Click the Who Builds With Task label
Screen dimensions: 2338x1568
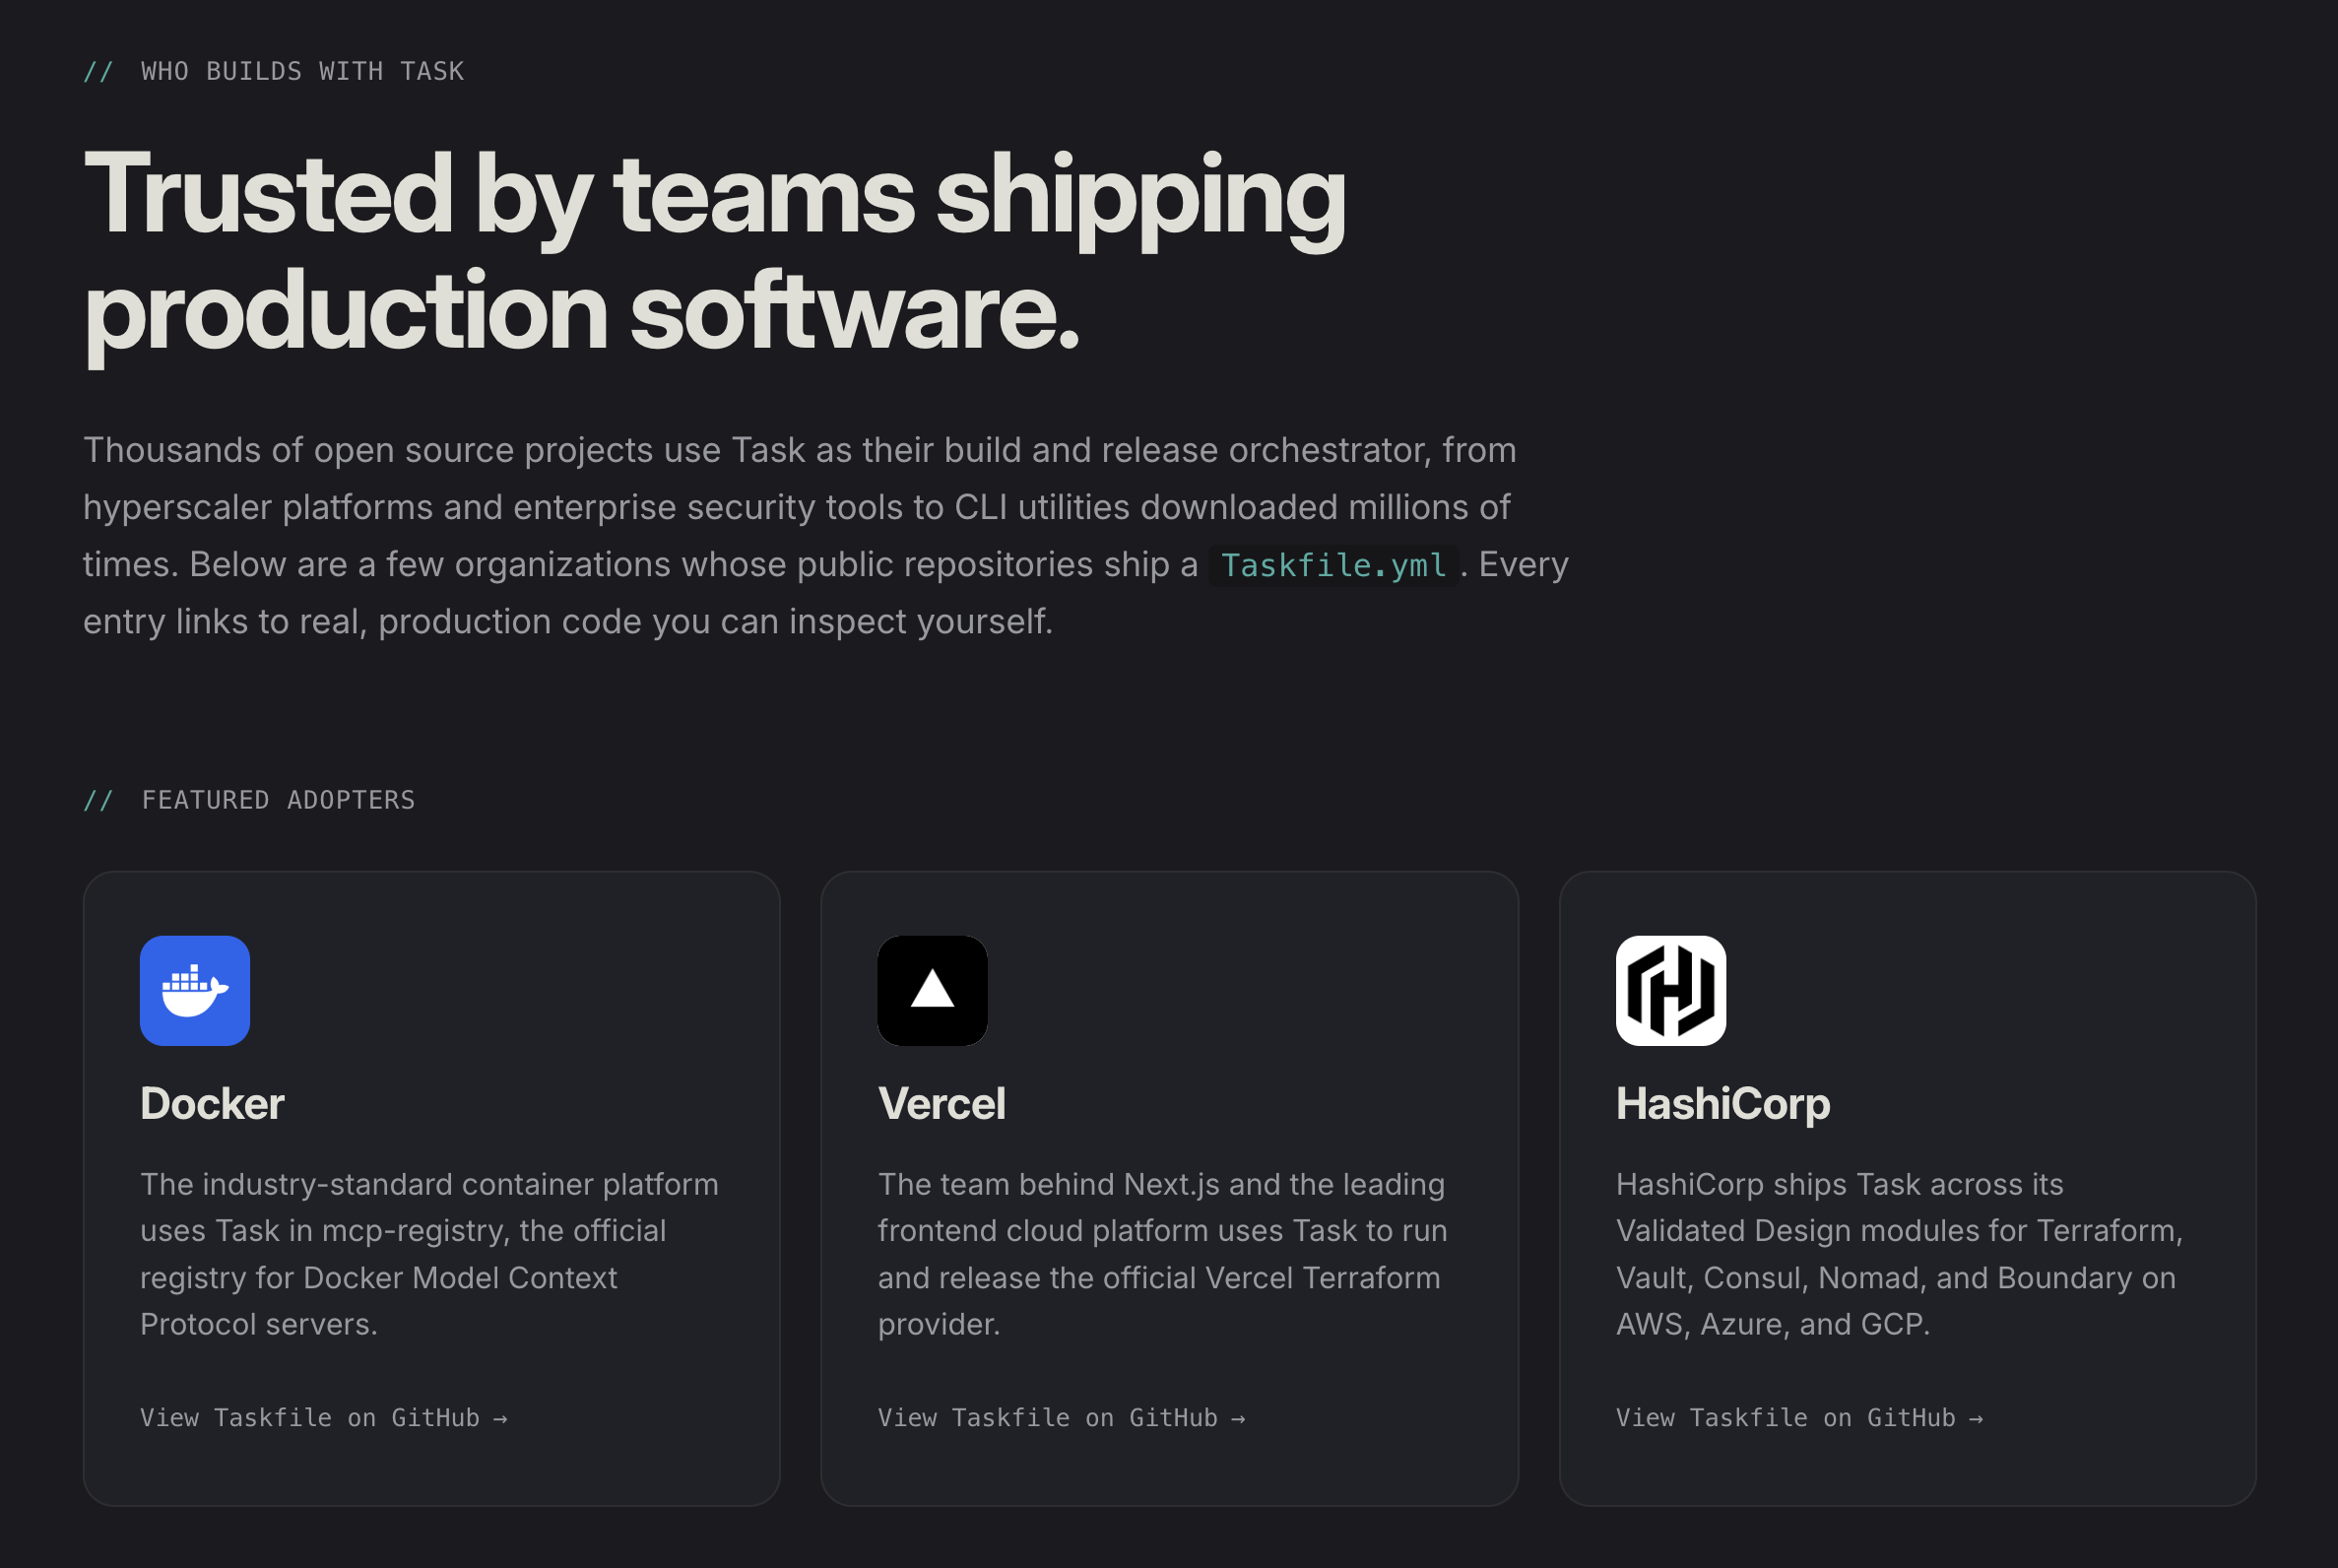coord(273,71)
